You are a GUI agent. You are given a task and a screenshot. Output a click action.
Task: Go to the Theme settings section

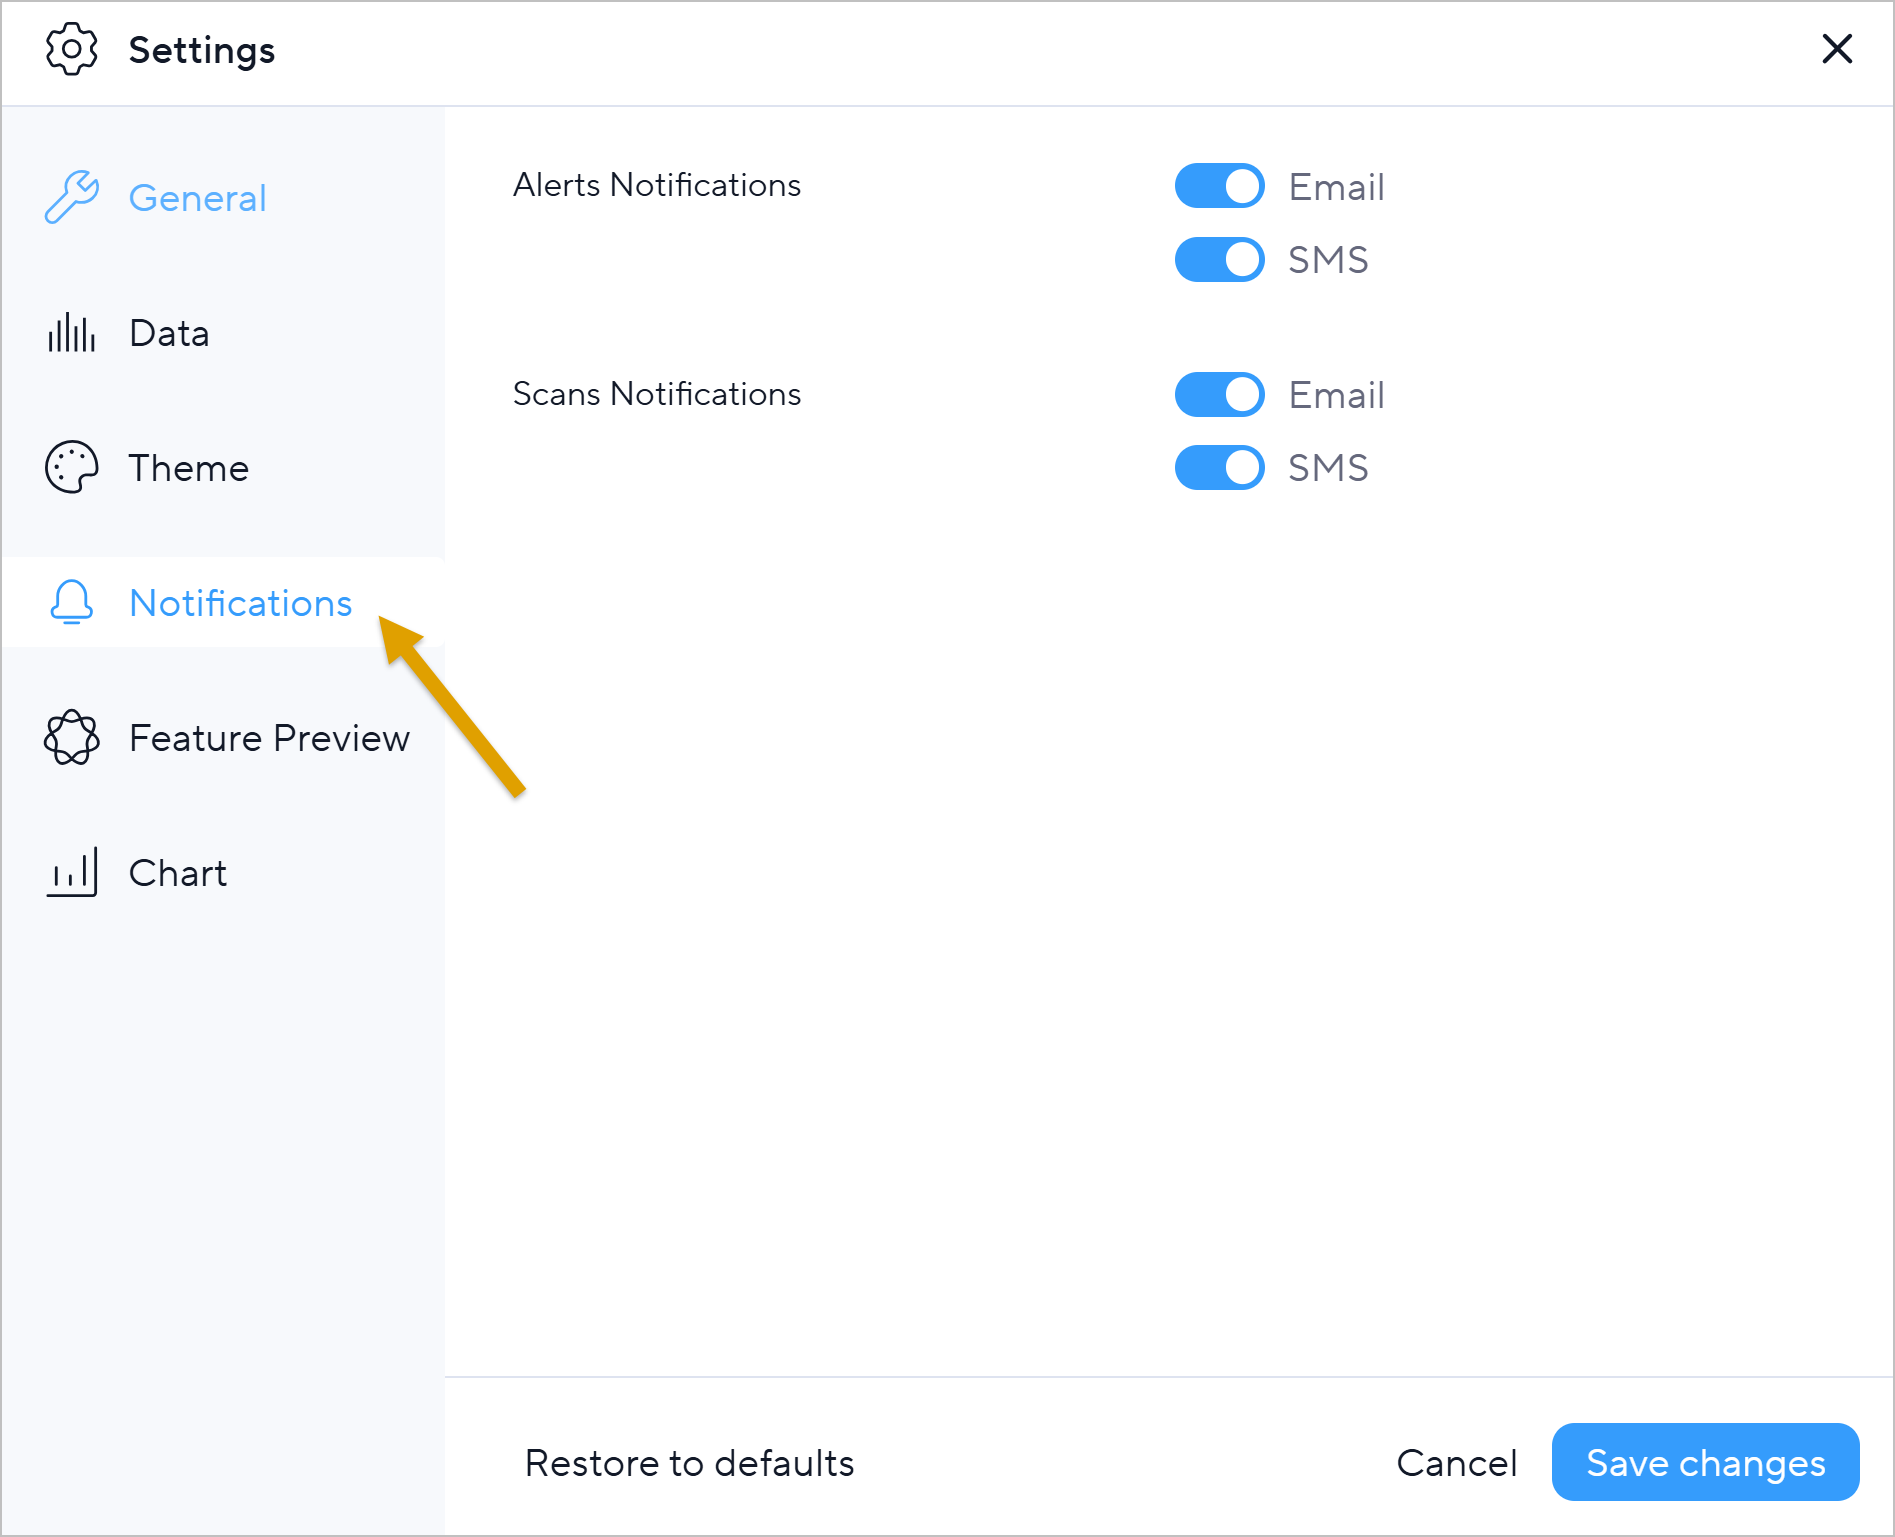point(188,468)
